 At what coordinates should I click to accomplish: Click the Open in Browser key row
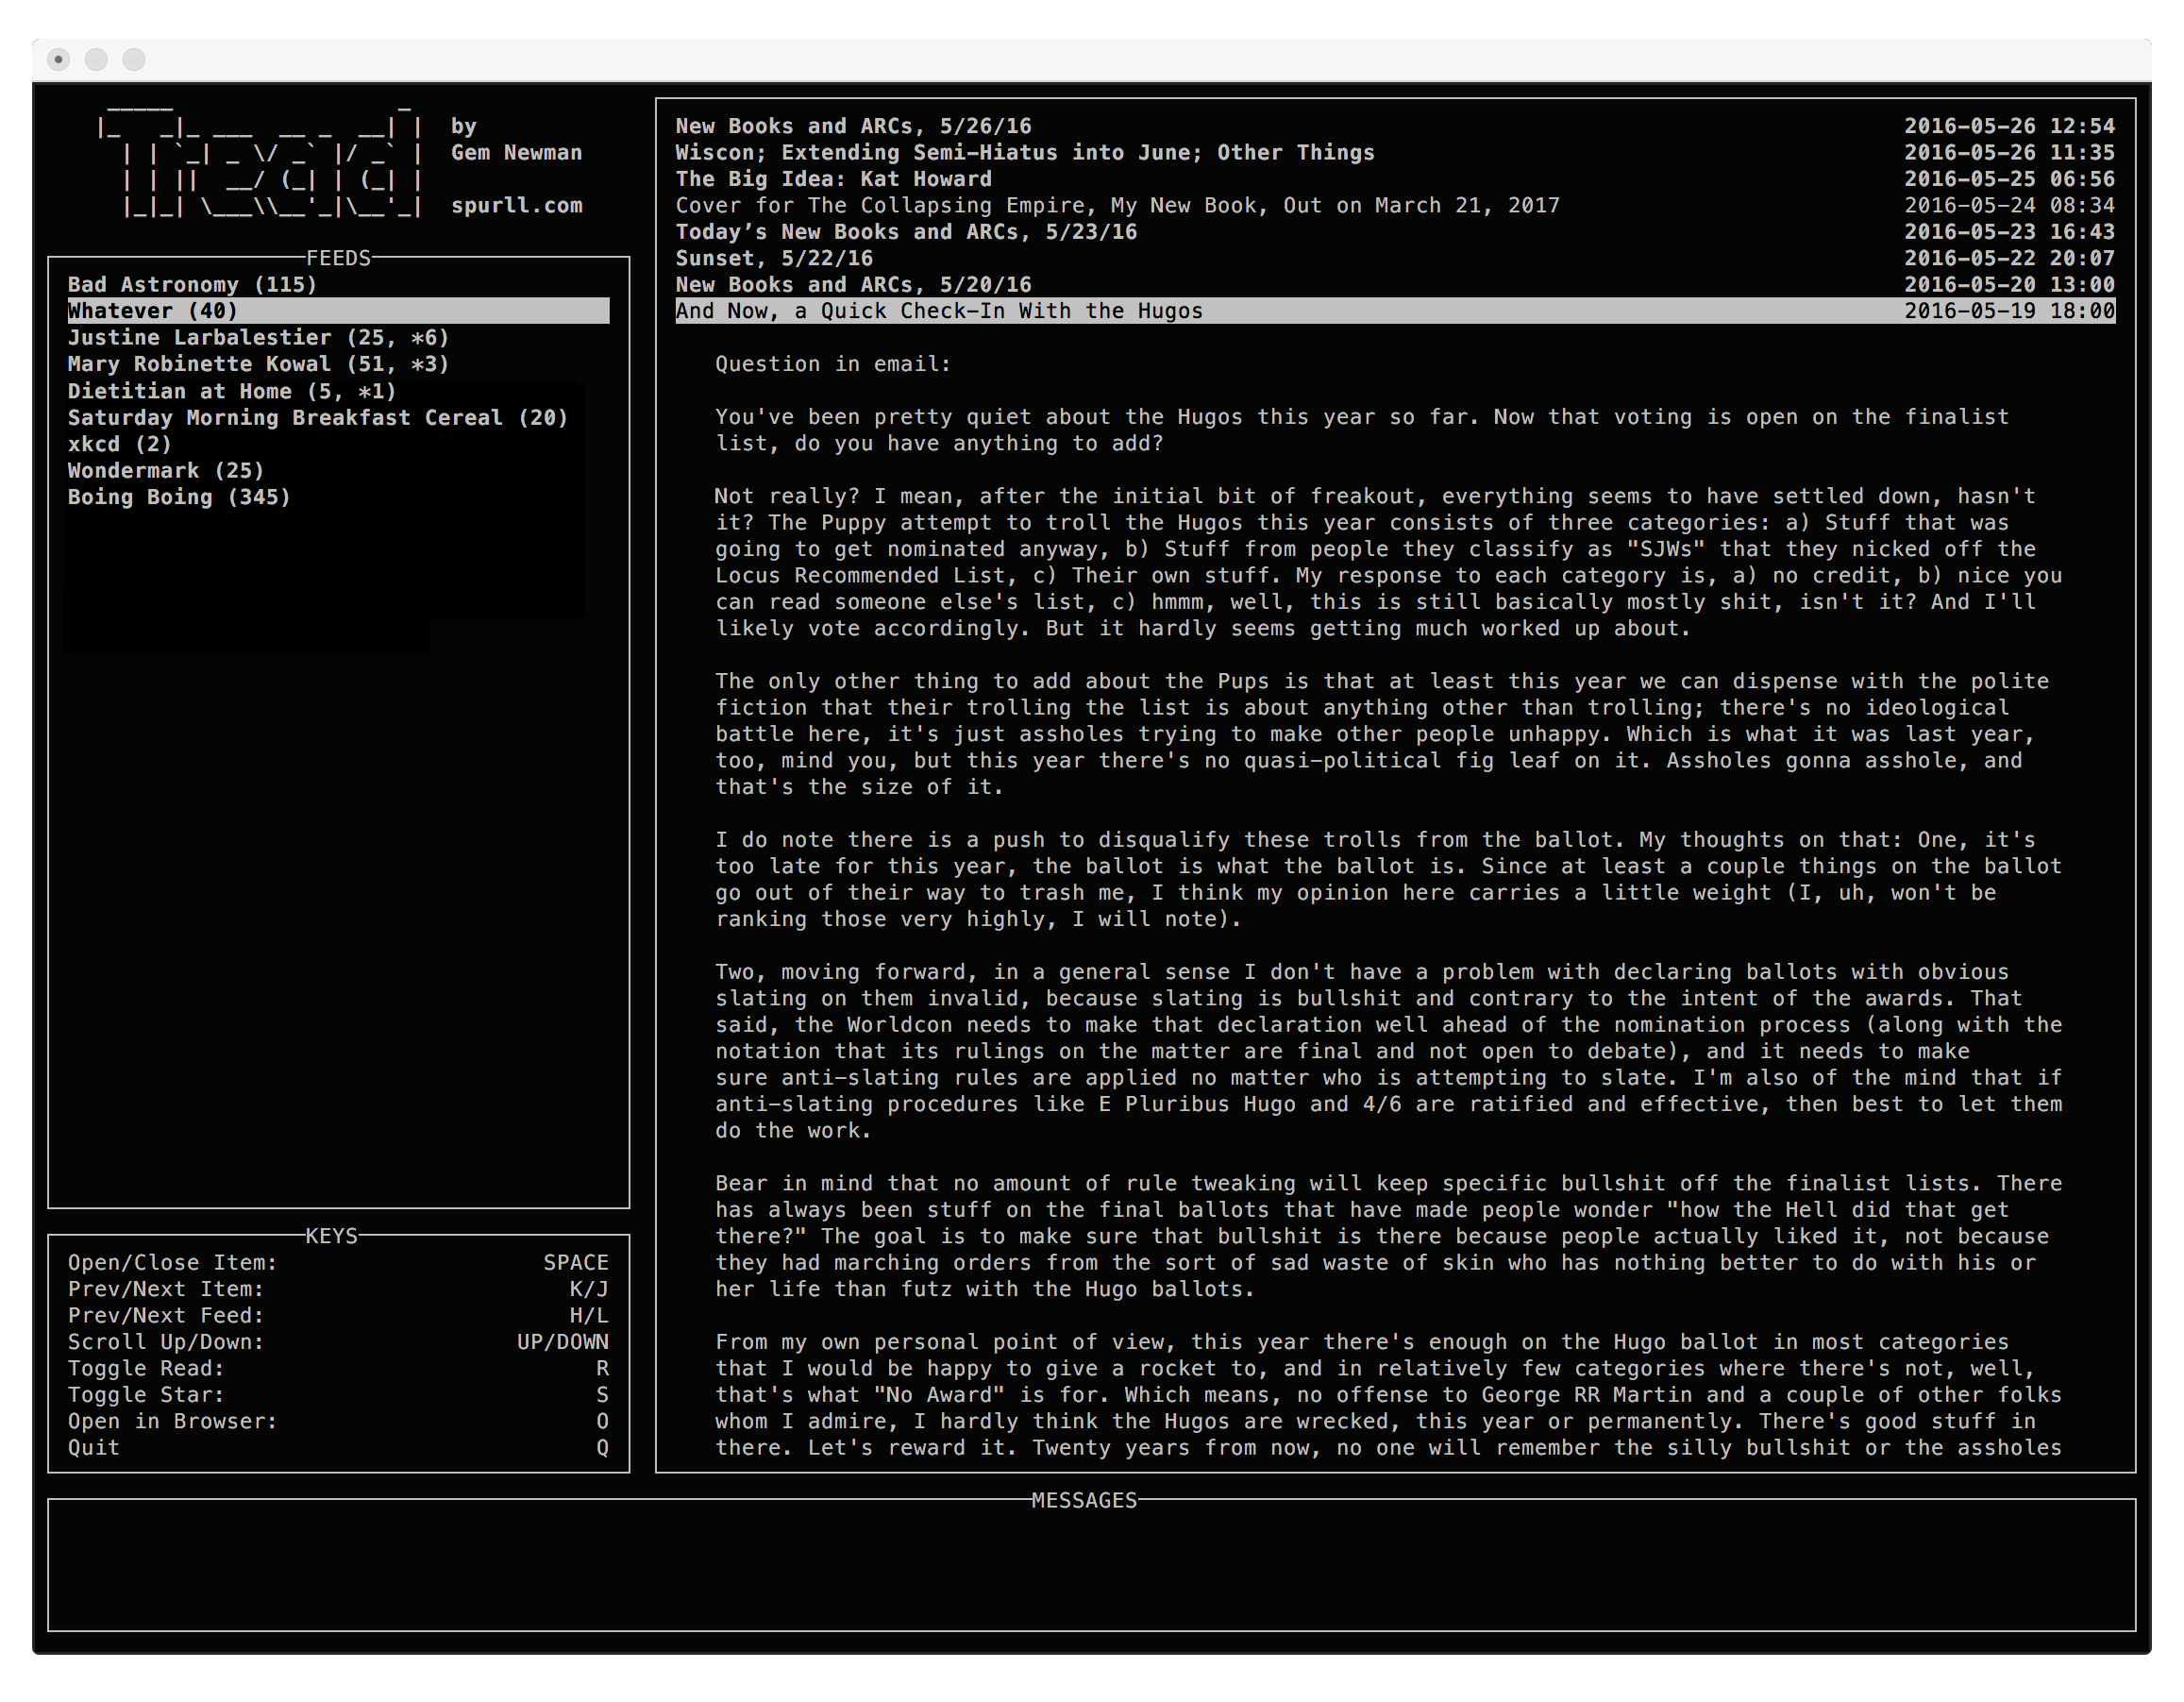(x=338, y=1421)
